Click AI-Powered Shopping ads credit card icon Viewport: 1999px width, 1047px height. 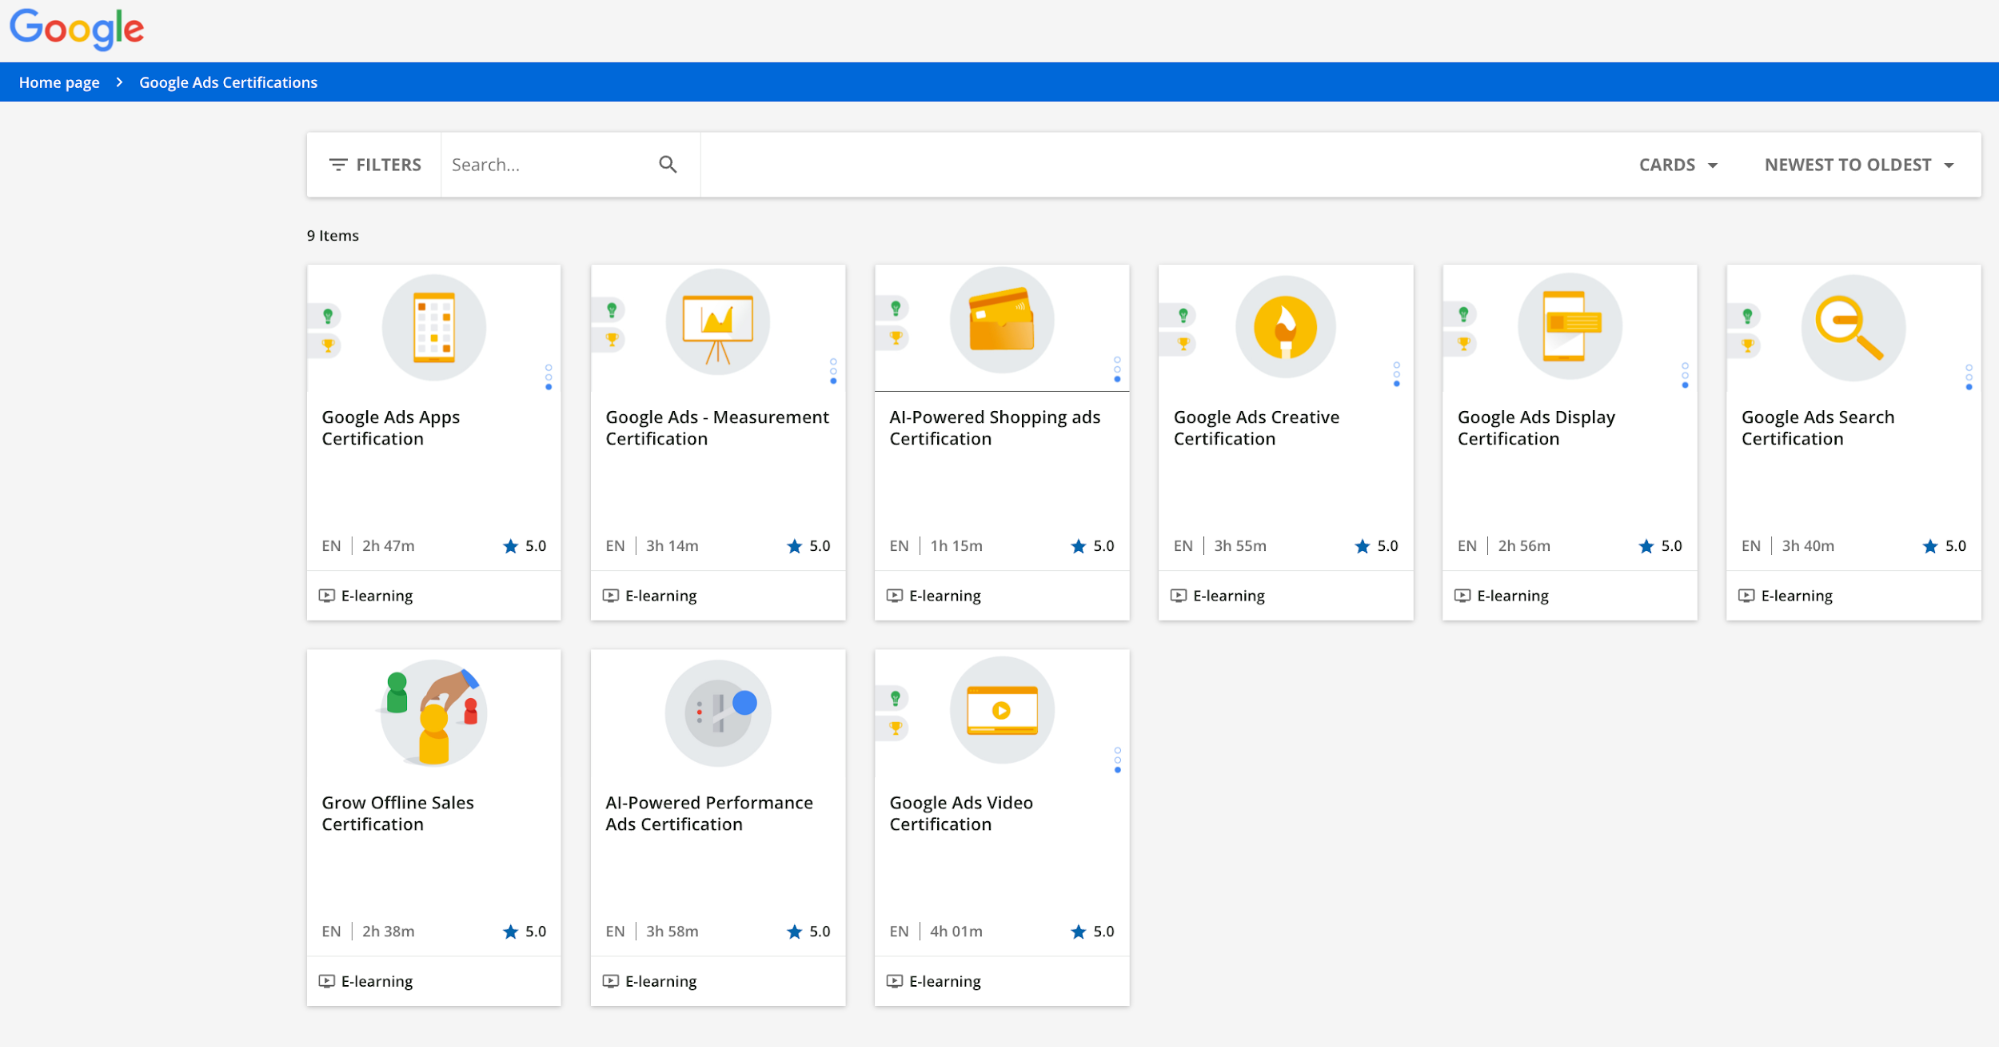tap(1002, 320)
